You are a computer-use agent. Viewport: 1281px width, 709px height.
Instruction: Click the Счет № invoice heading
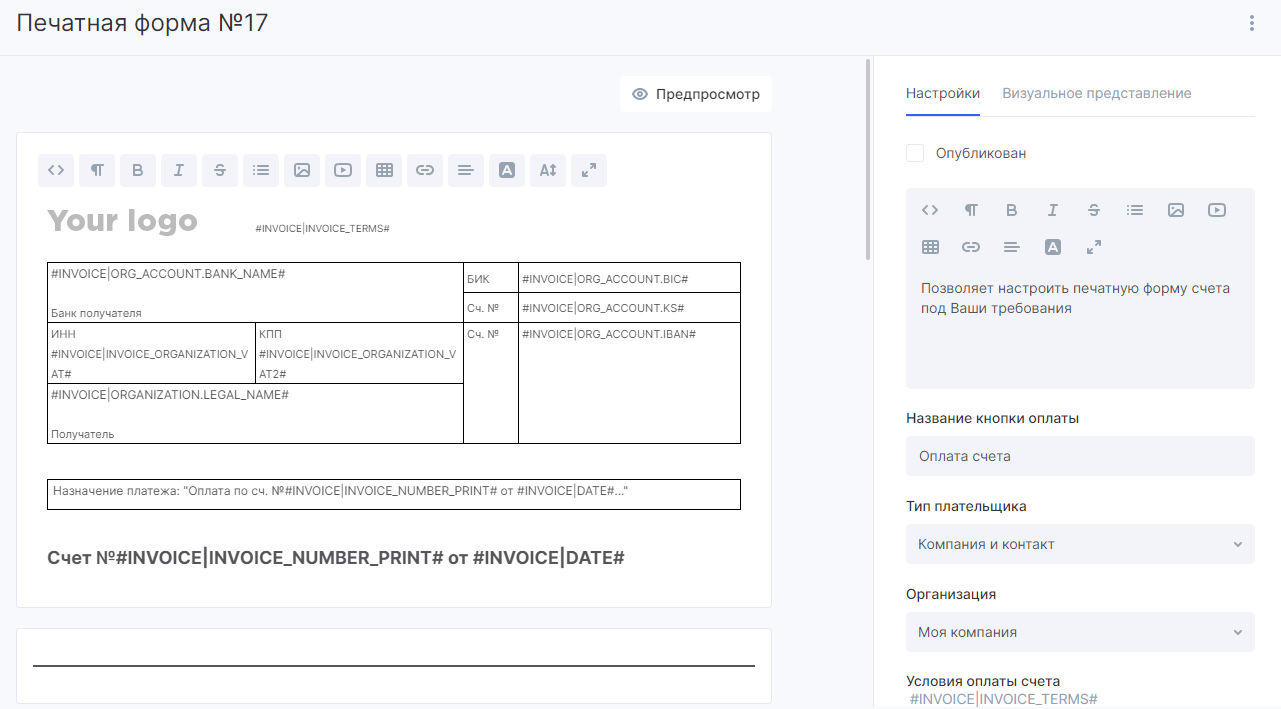click(x=336, y=557)
